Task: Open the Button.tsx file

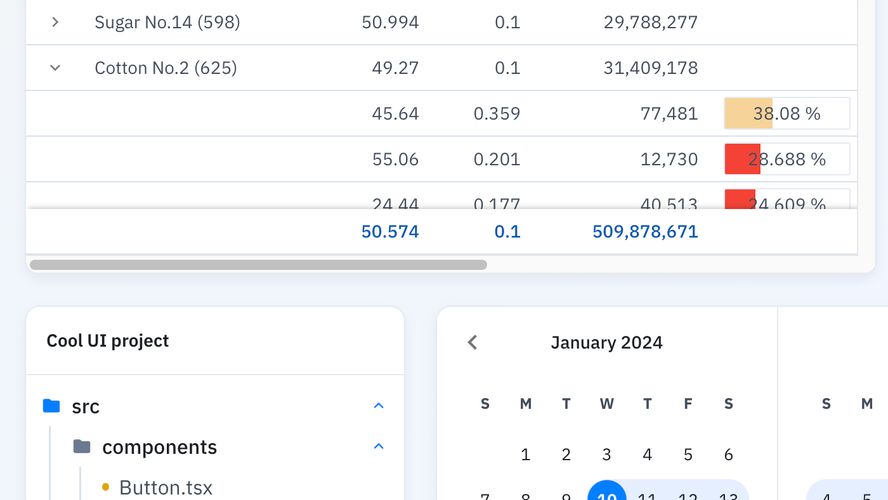Action: coord(165,487)
